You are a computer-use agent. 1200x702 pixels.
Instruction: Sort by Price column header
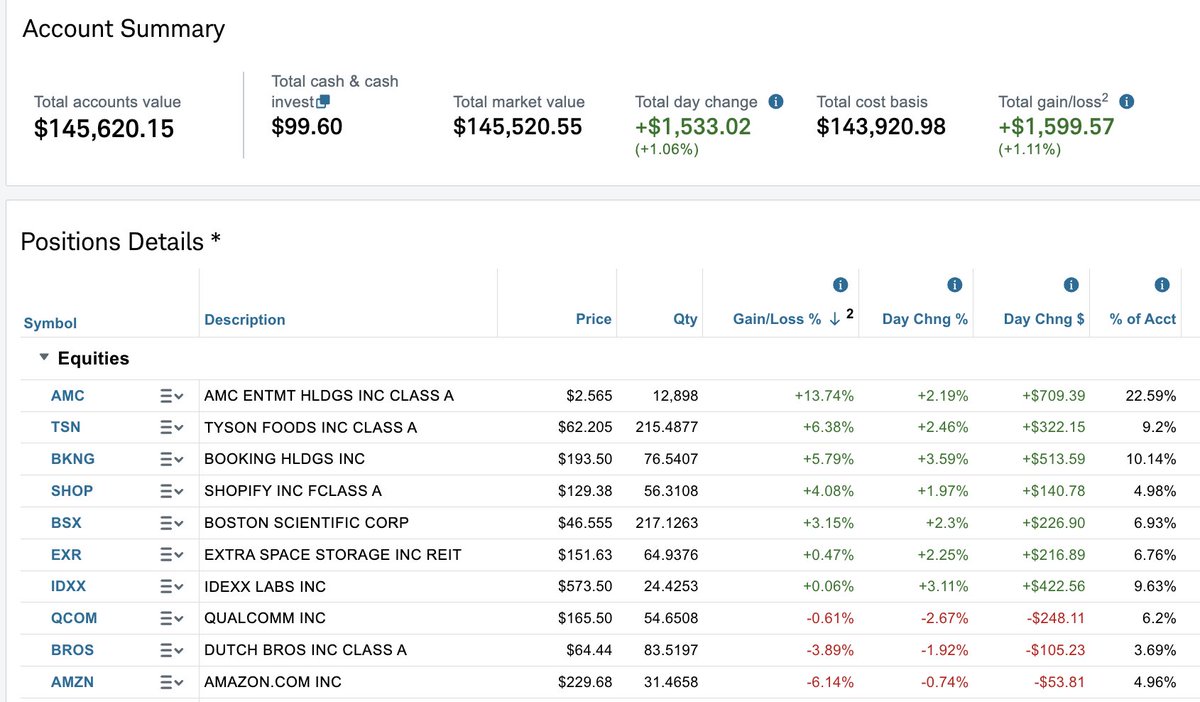coord(594,319)
